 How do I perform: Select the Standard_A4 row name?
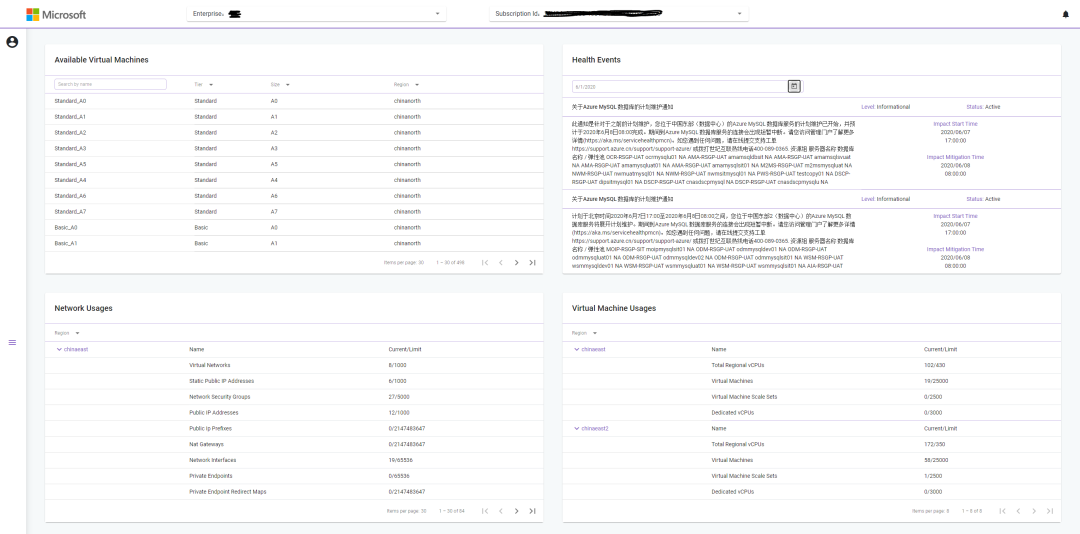coord(70,180)
